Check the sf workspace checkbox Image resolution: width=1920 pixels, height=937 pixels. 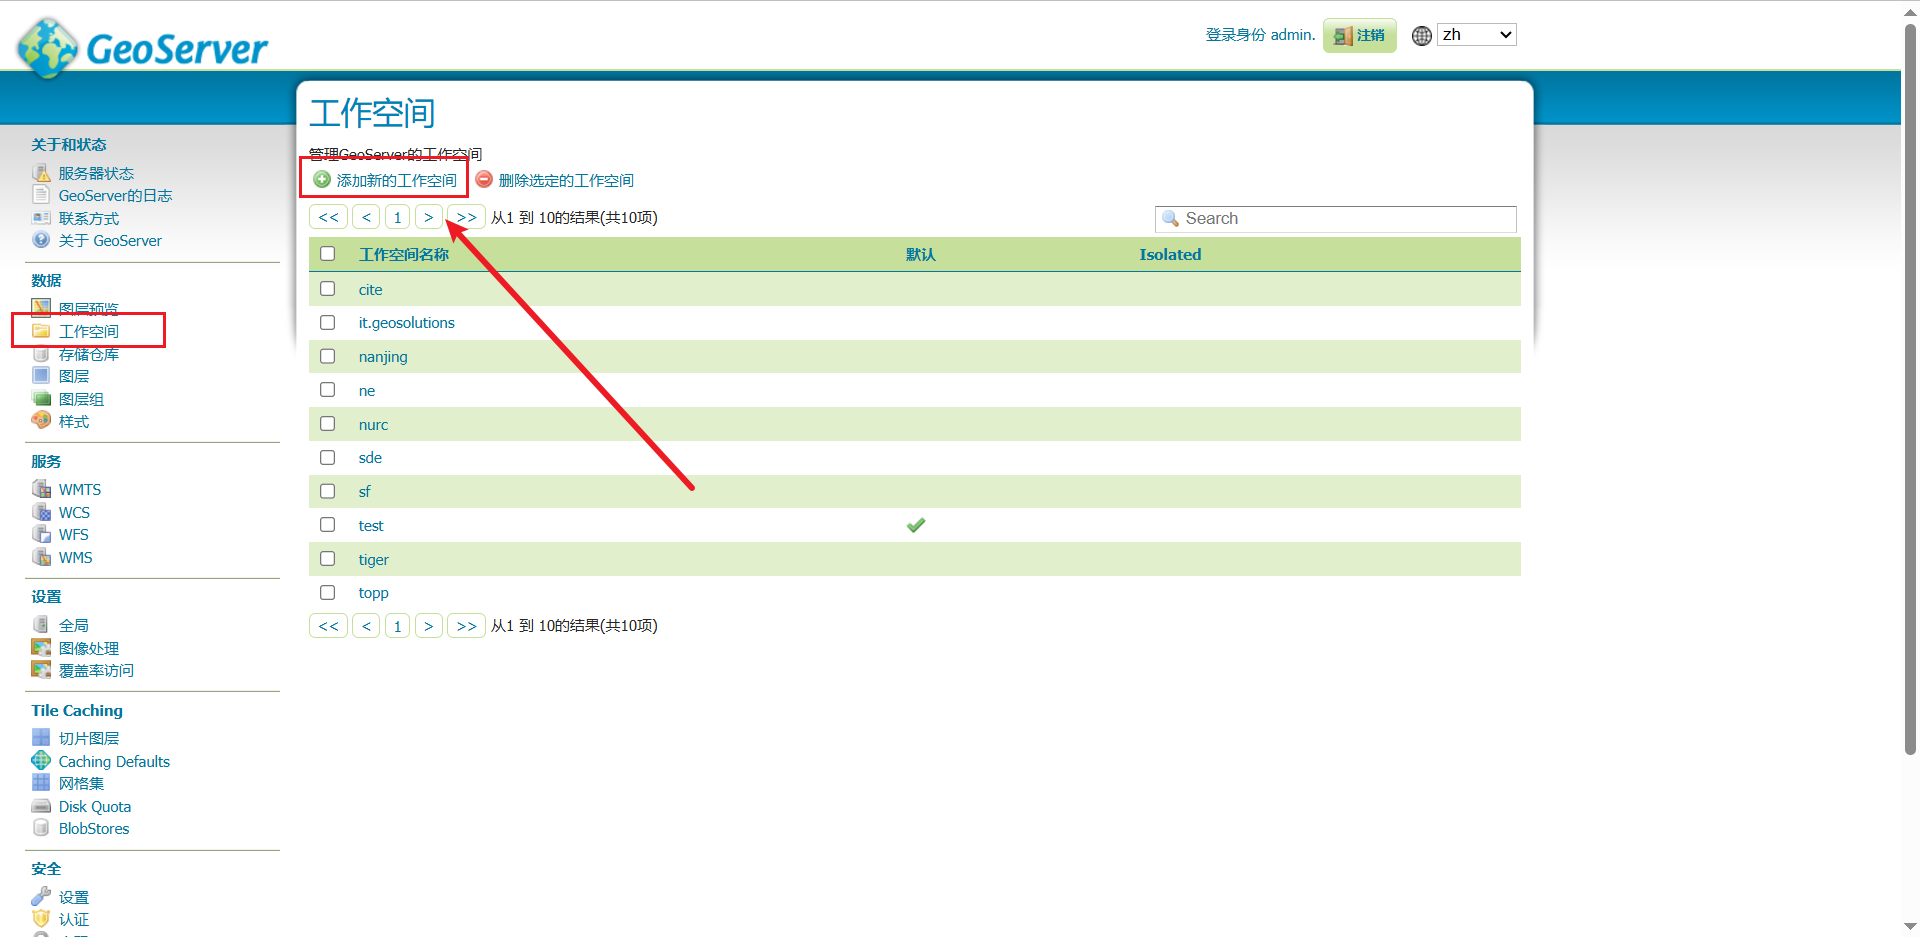point(327,491)
